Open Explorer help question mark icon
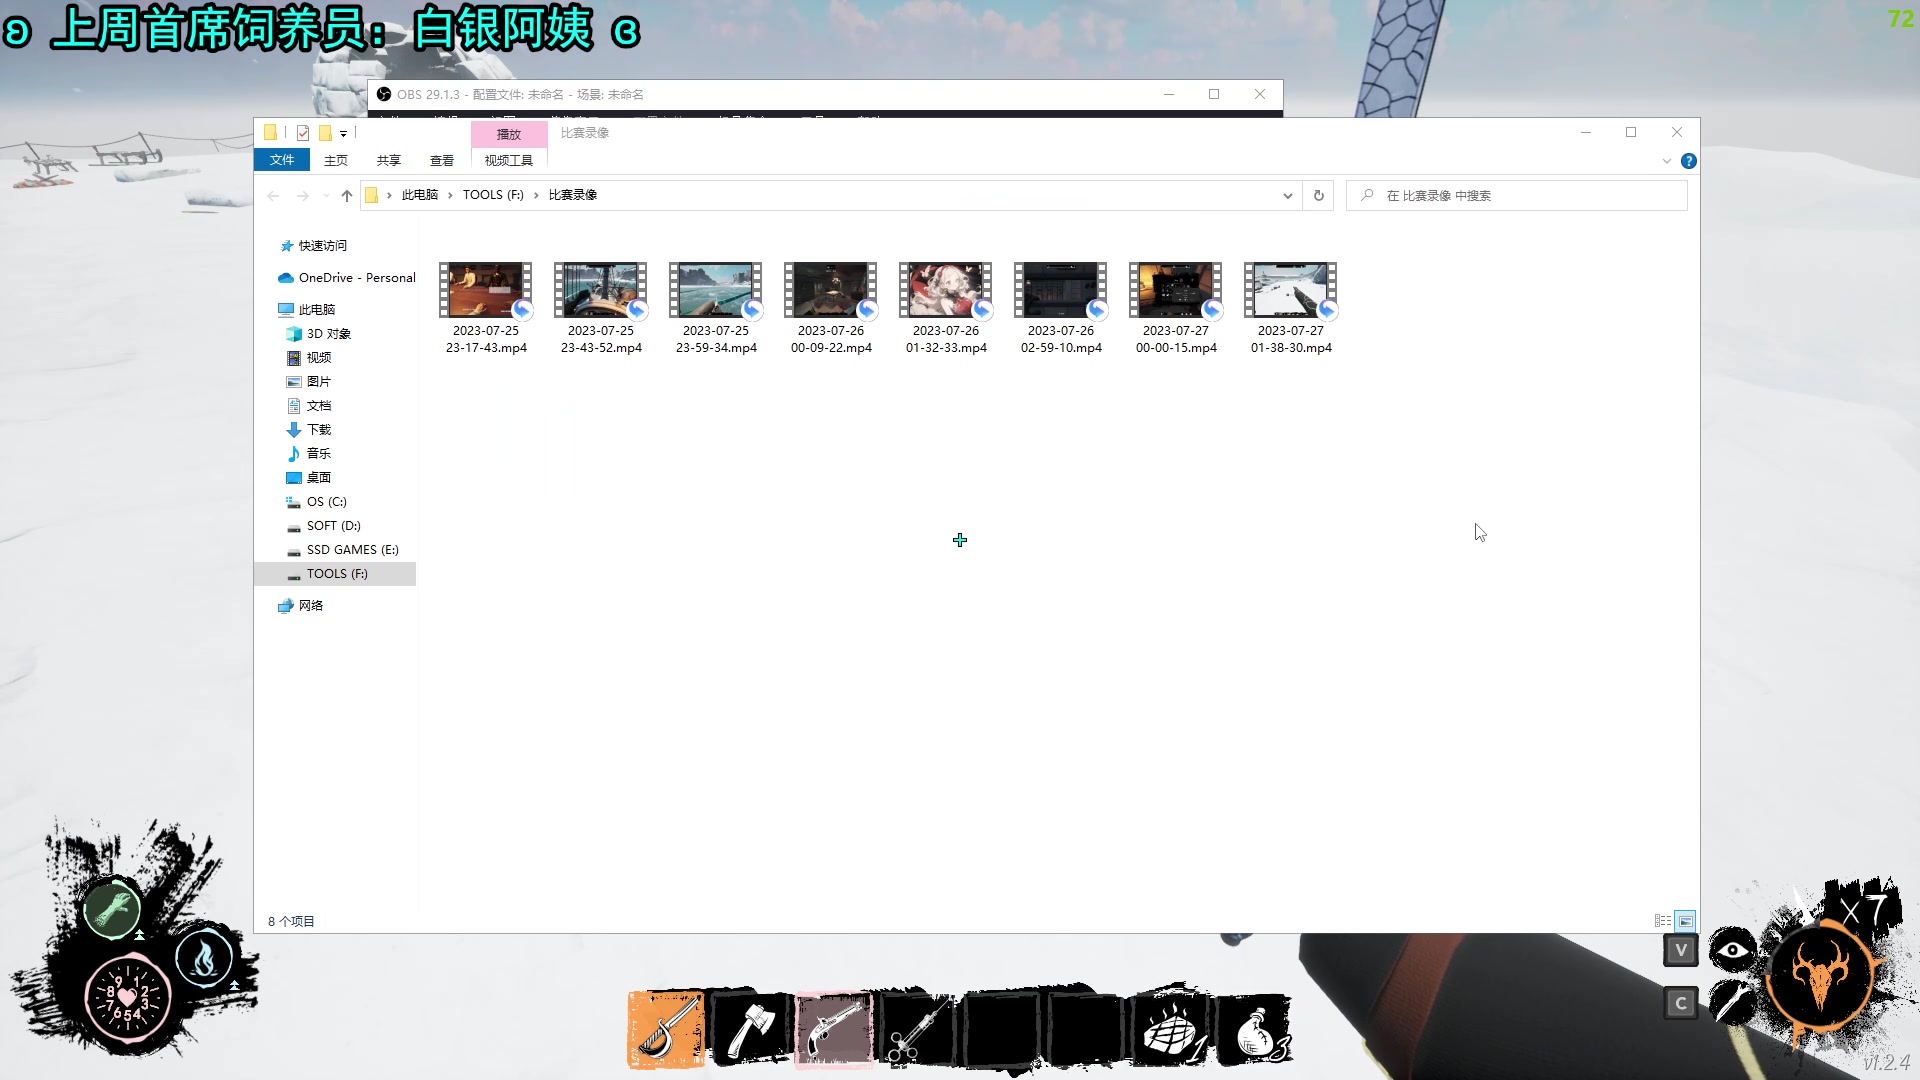Viewport: 1920px width, 1080px height. [1689, 161]
